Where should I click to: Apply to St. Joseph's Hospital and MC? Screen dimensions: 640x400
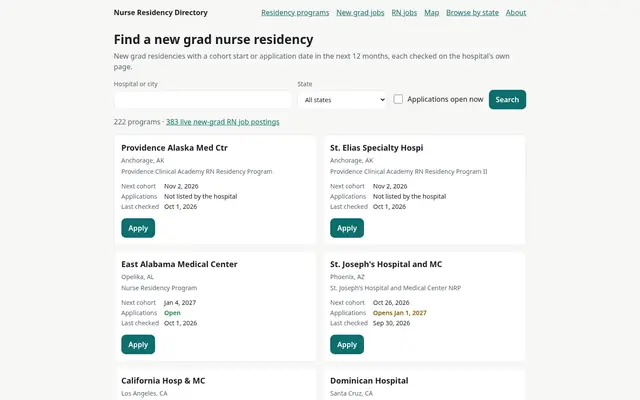pos(347,344)
